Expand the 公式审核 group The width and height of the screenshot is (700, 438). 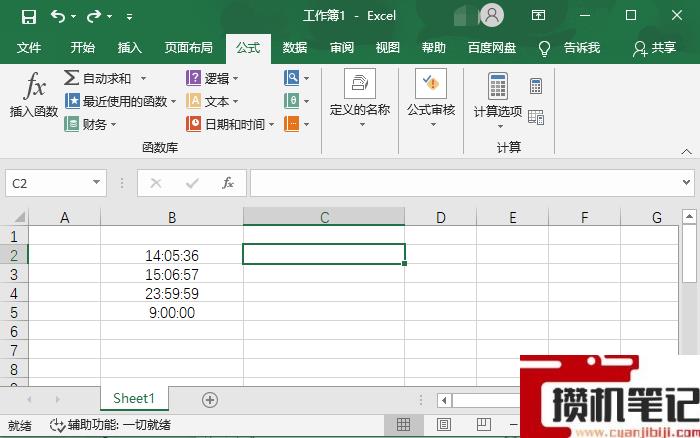point(431,98)
